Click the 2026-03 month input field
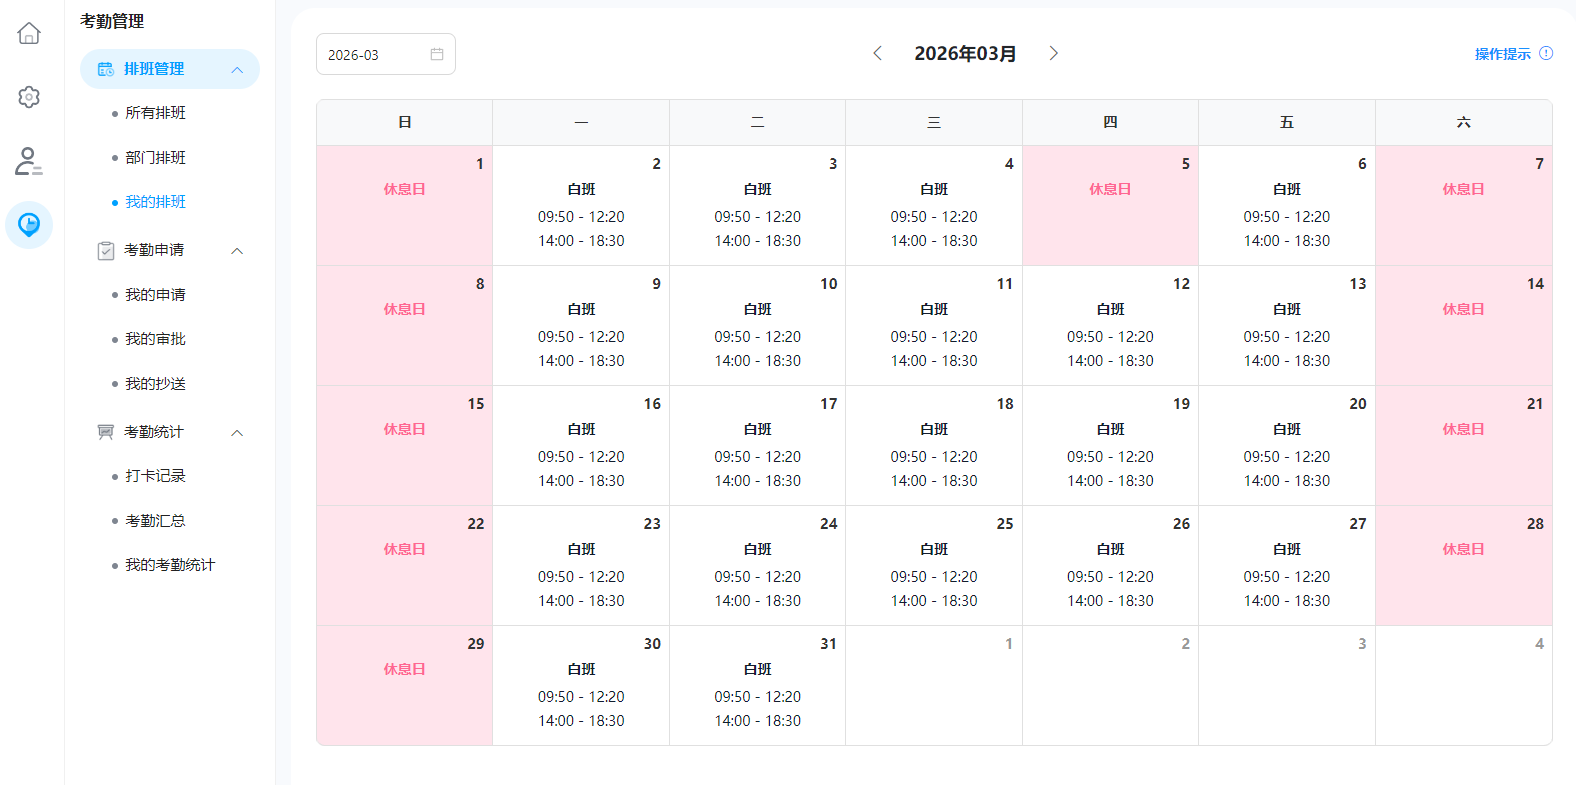The height and width of the screenshot is (785, 1576). [x=375, y=55]
